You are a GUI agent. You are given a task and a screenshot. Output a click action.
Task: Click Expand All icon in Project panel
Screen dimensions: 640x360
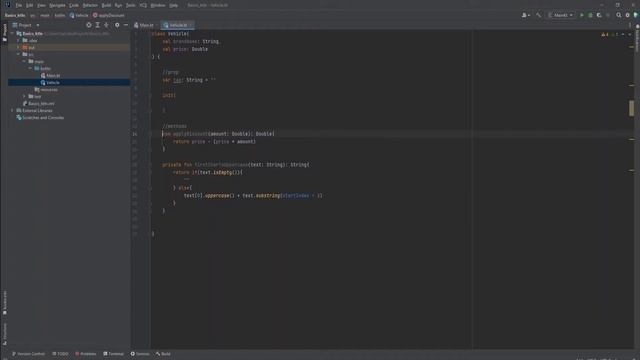[x=98, y=25]
